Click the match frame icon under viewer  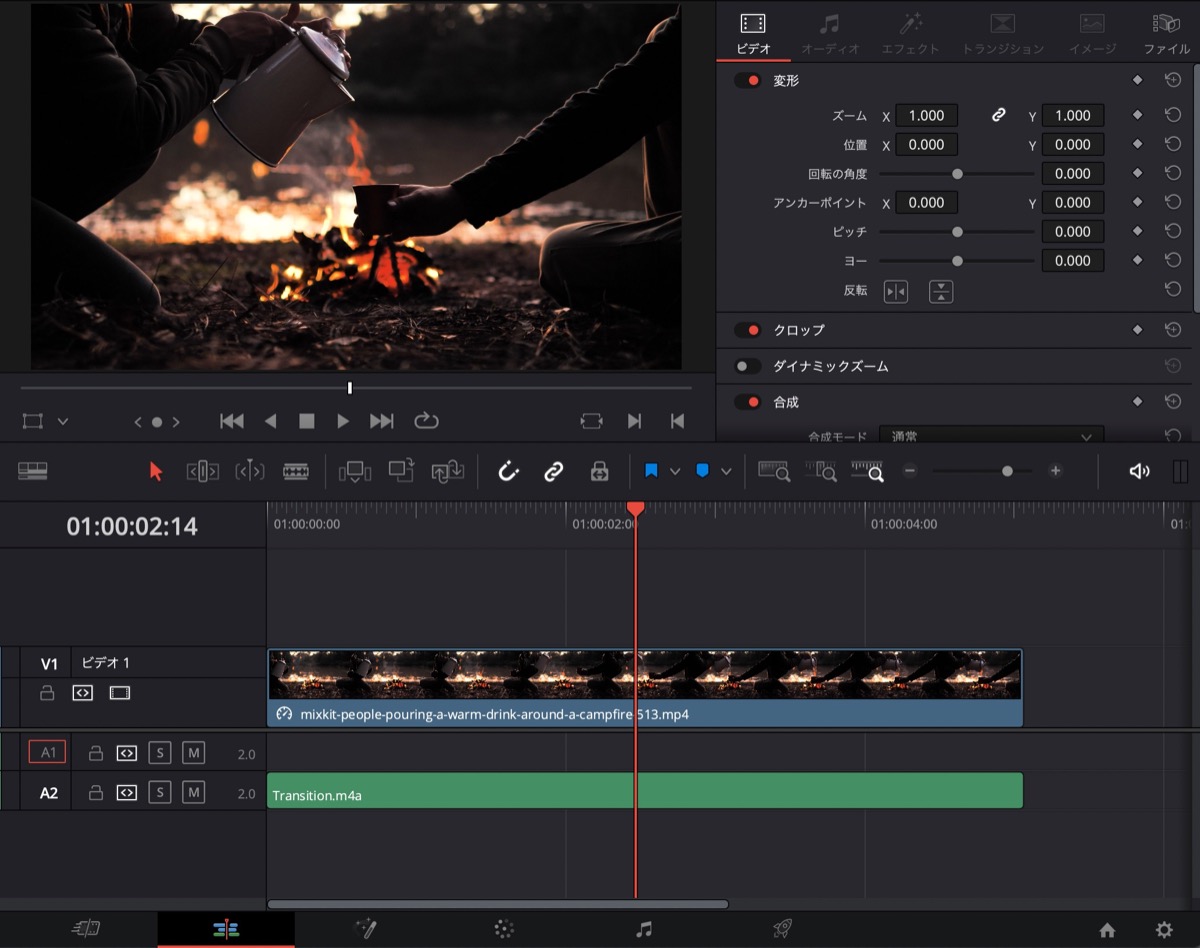click(x=591, y=421)
